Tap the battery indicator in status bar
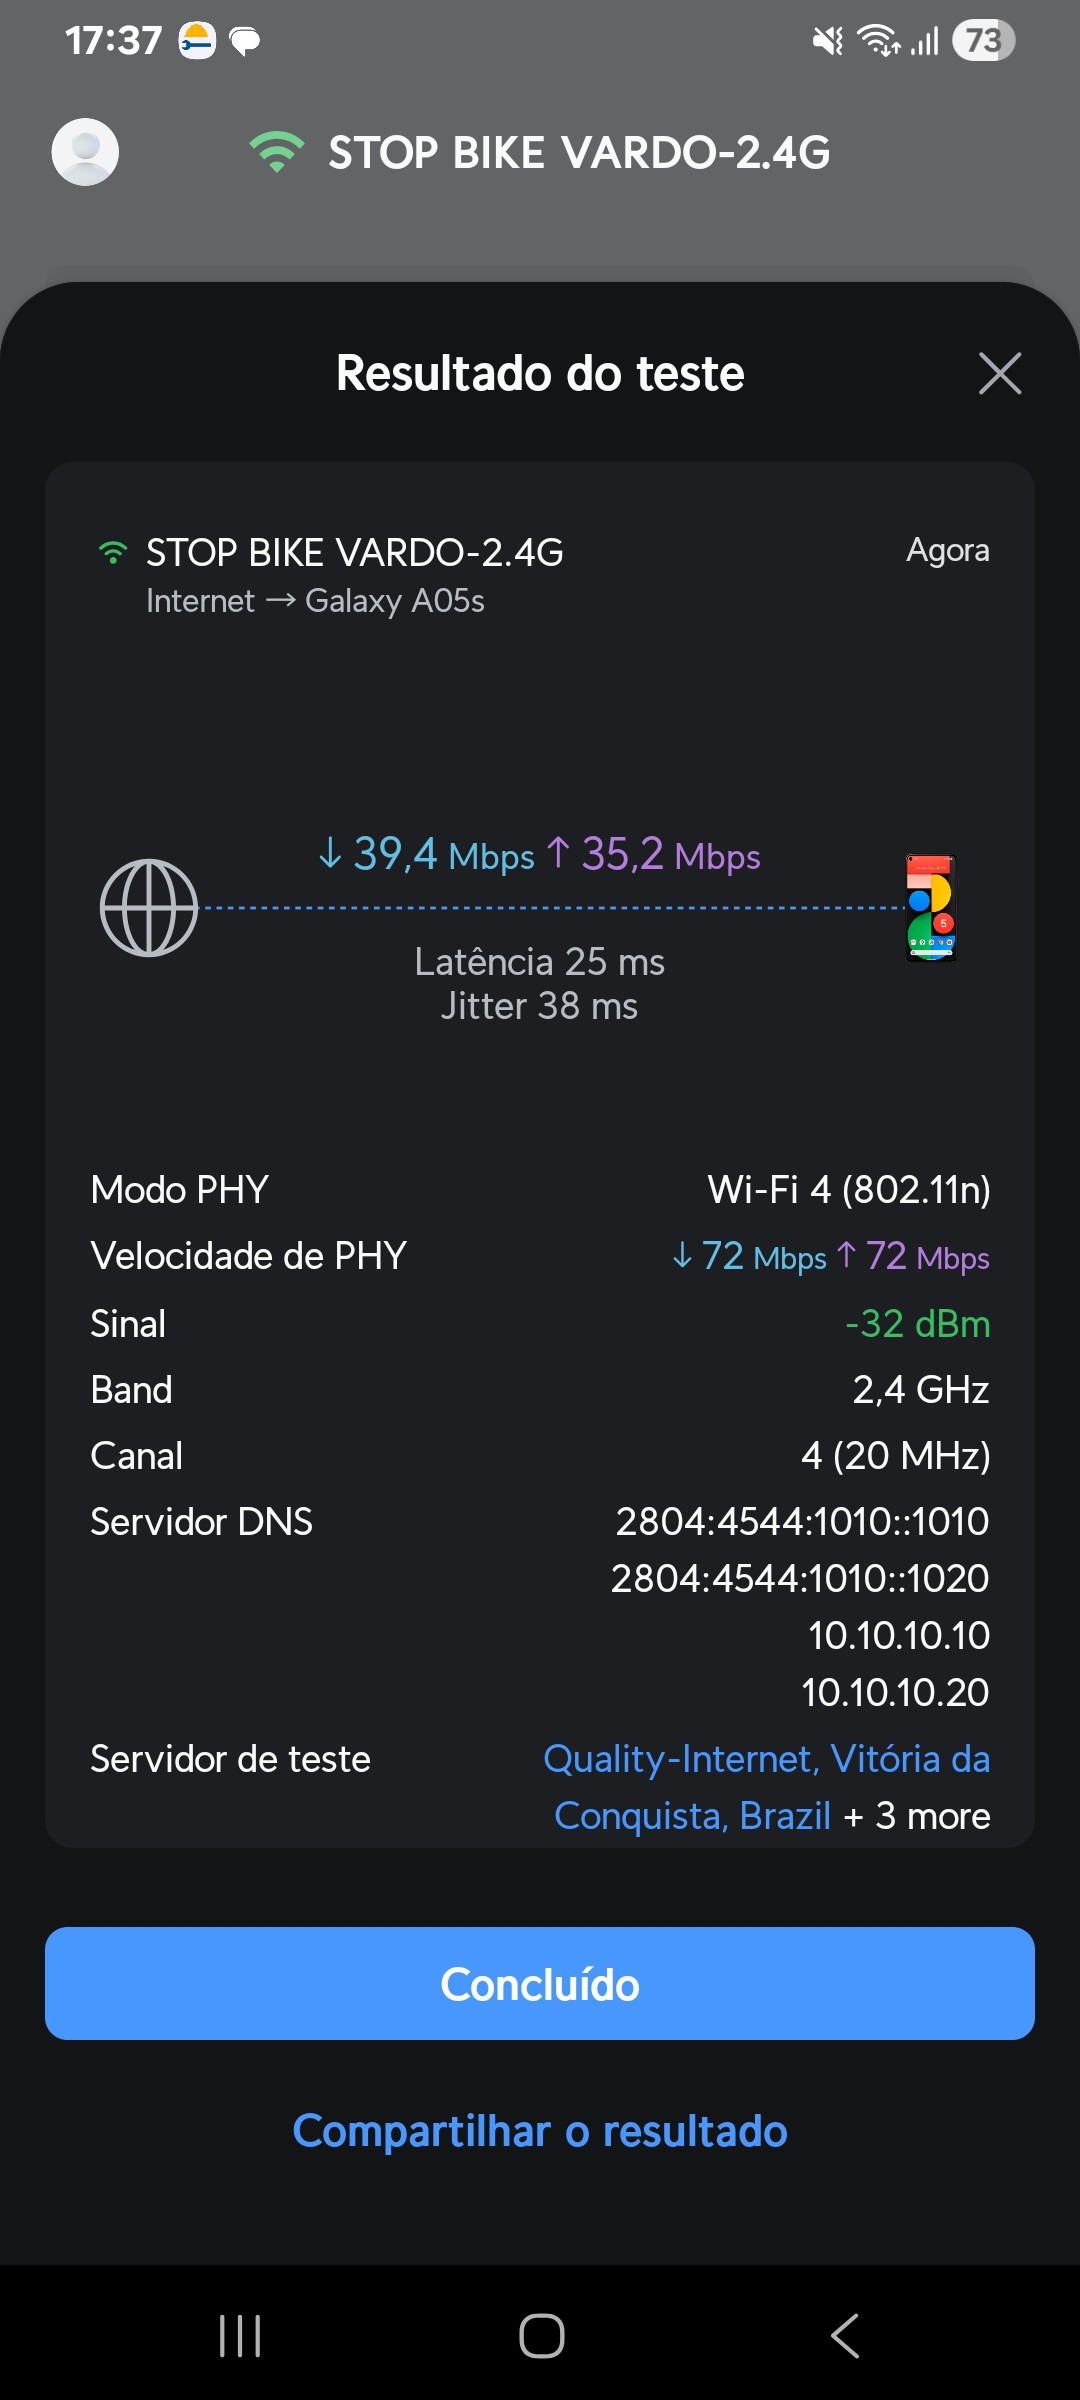The image size is (1080, 2400). (x=983, y=41)
